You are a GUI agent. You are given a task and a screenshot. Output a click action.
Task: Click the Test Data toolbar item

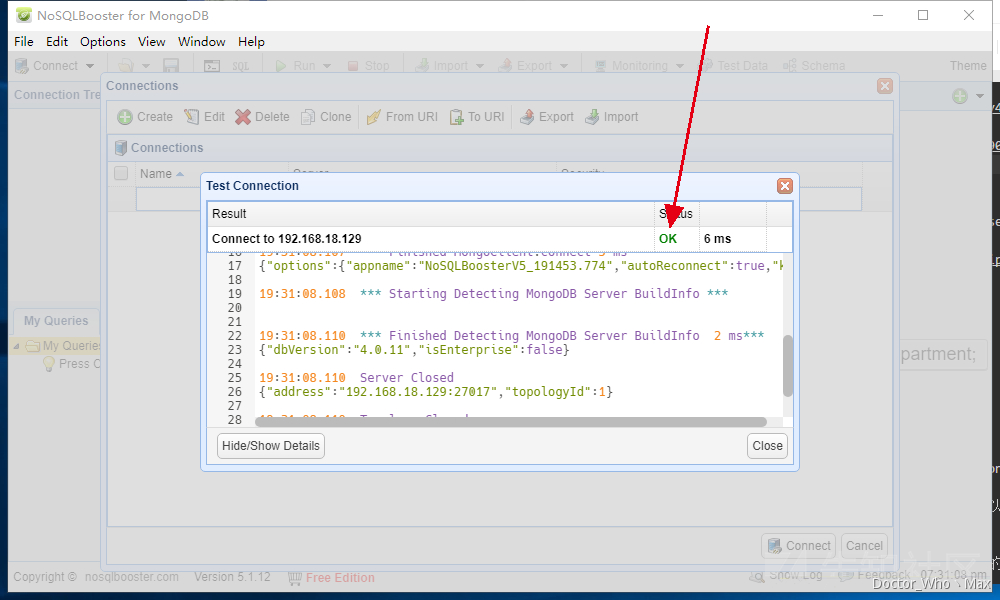point(735,66)
